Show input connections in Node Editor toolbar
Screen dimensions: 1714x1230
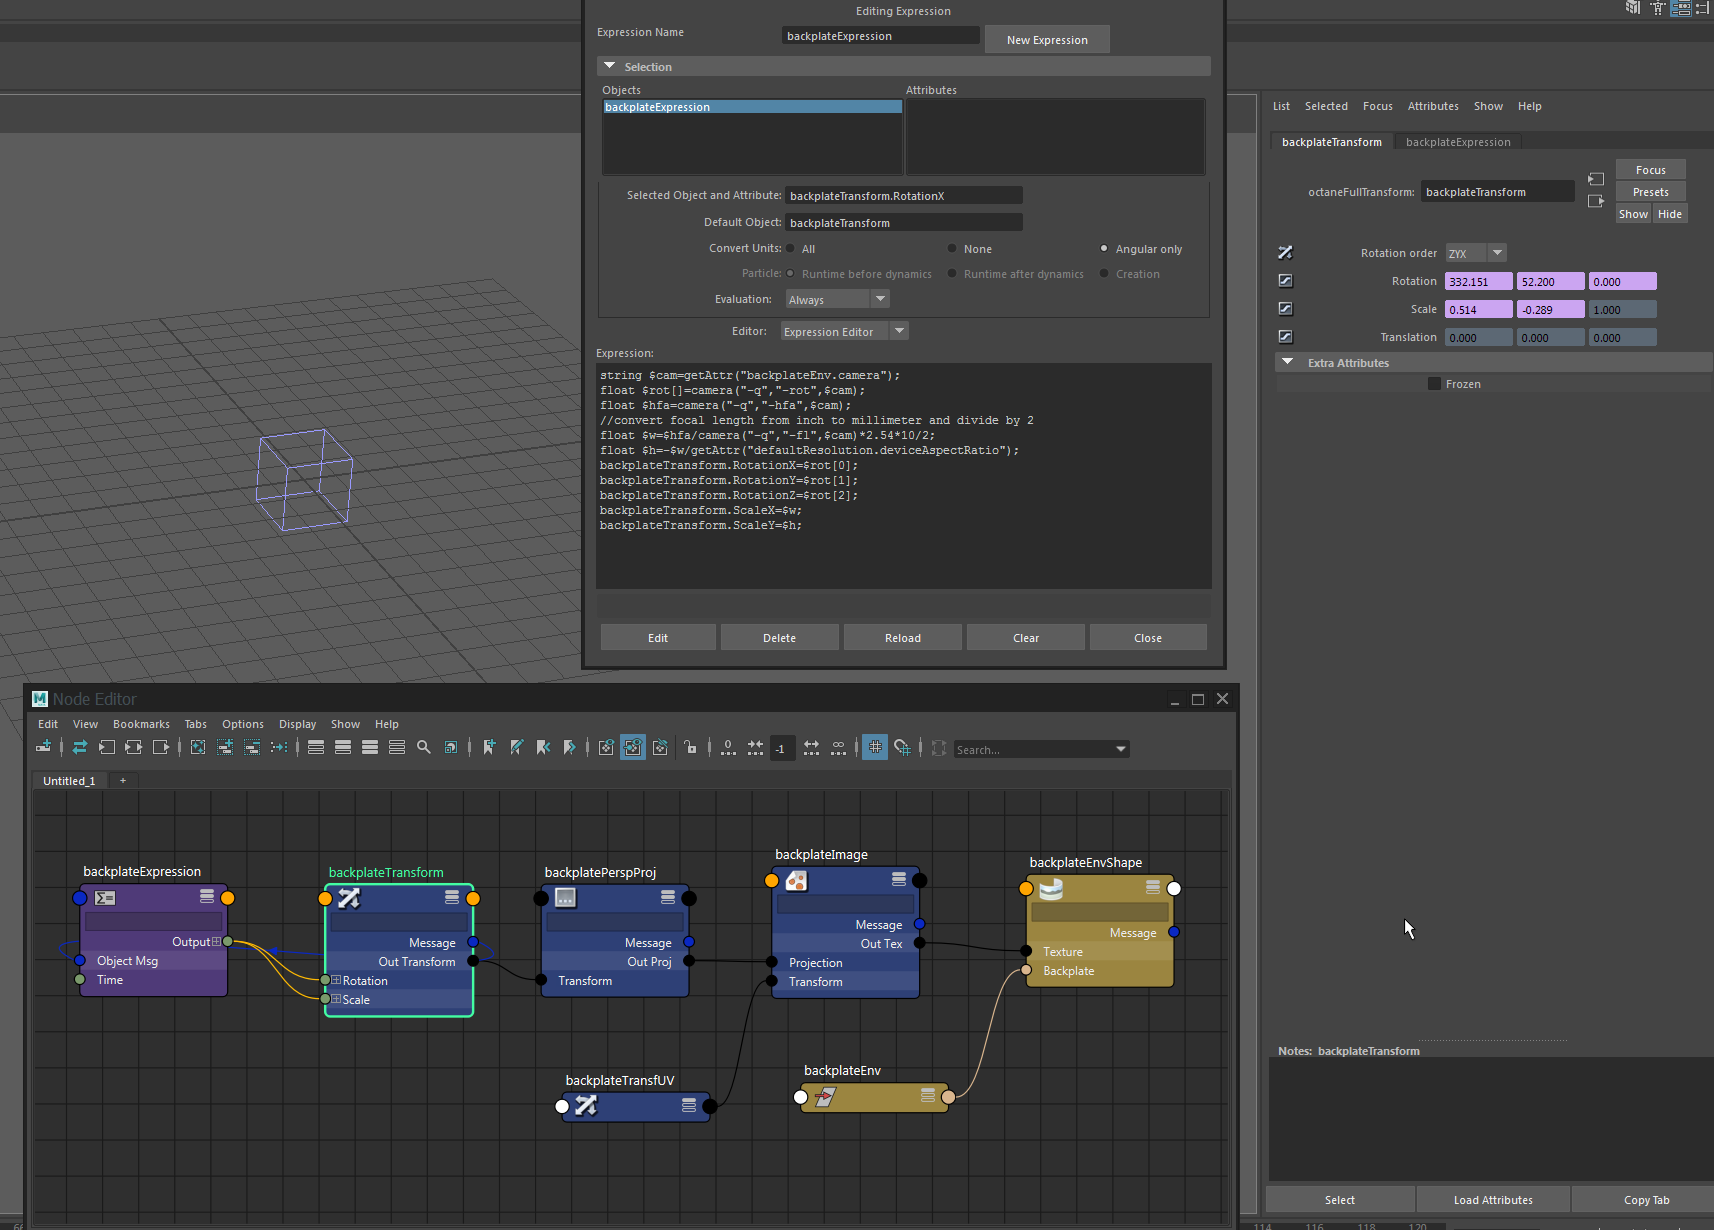pyautogui.click(x=107, y=747)
